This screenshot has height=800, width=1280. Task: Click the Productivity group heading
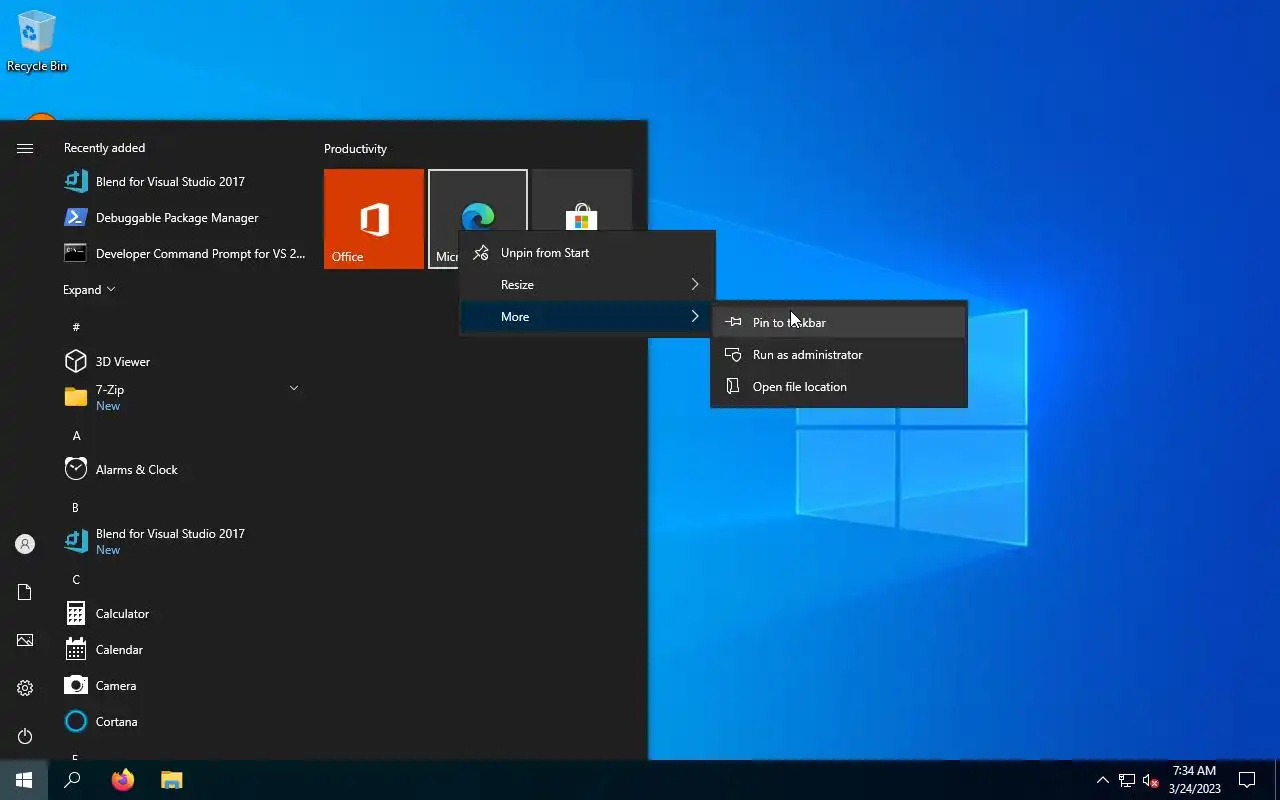pos(355,149)
